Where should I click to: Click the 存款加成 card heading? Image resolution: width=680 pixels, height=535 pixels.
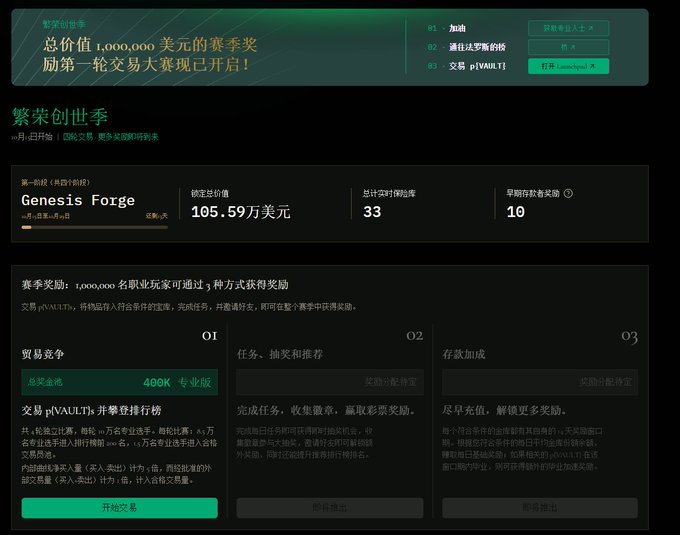click(x=464, y=354)
